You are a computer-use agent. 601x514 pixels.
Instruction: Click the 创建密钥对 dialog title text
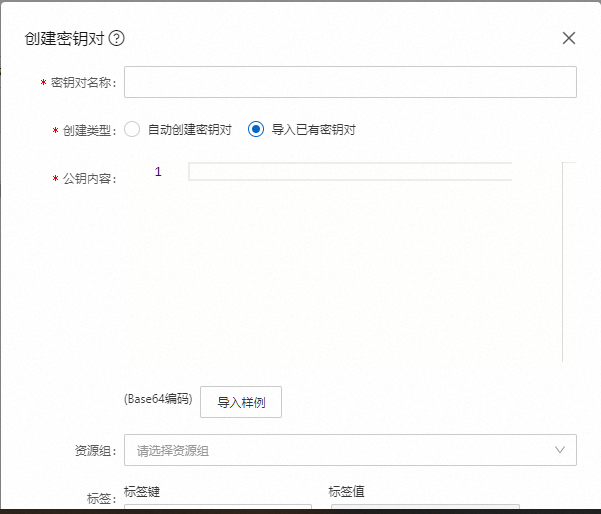63,39
